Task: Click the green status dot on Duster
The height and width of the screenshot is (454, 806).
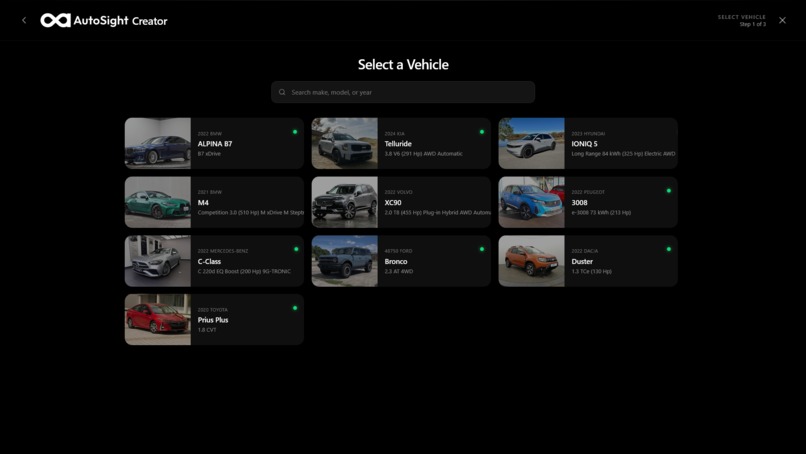Action: [669, 249]
